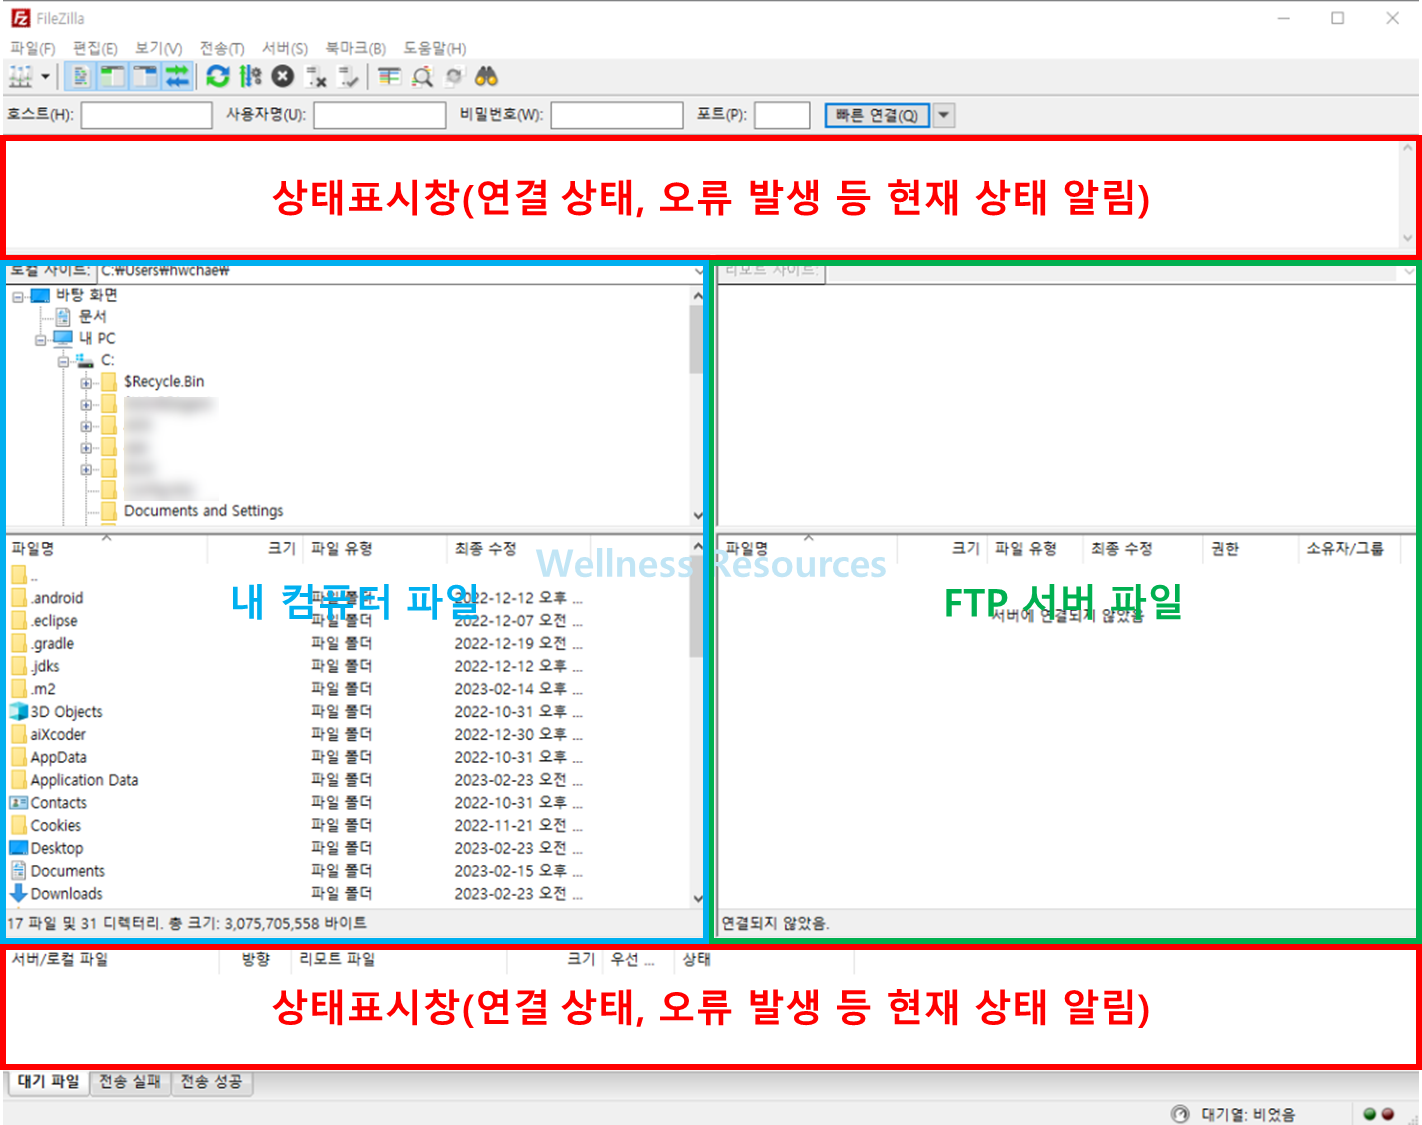Toggle synchronized browsing

pos(454,77)
